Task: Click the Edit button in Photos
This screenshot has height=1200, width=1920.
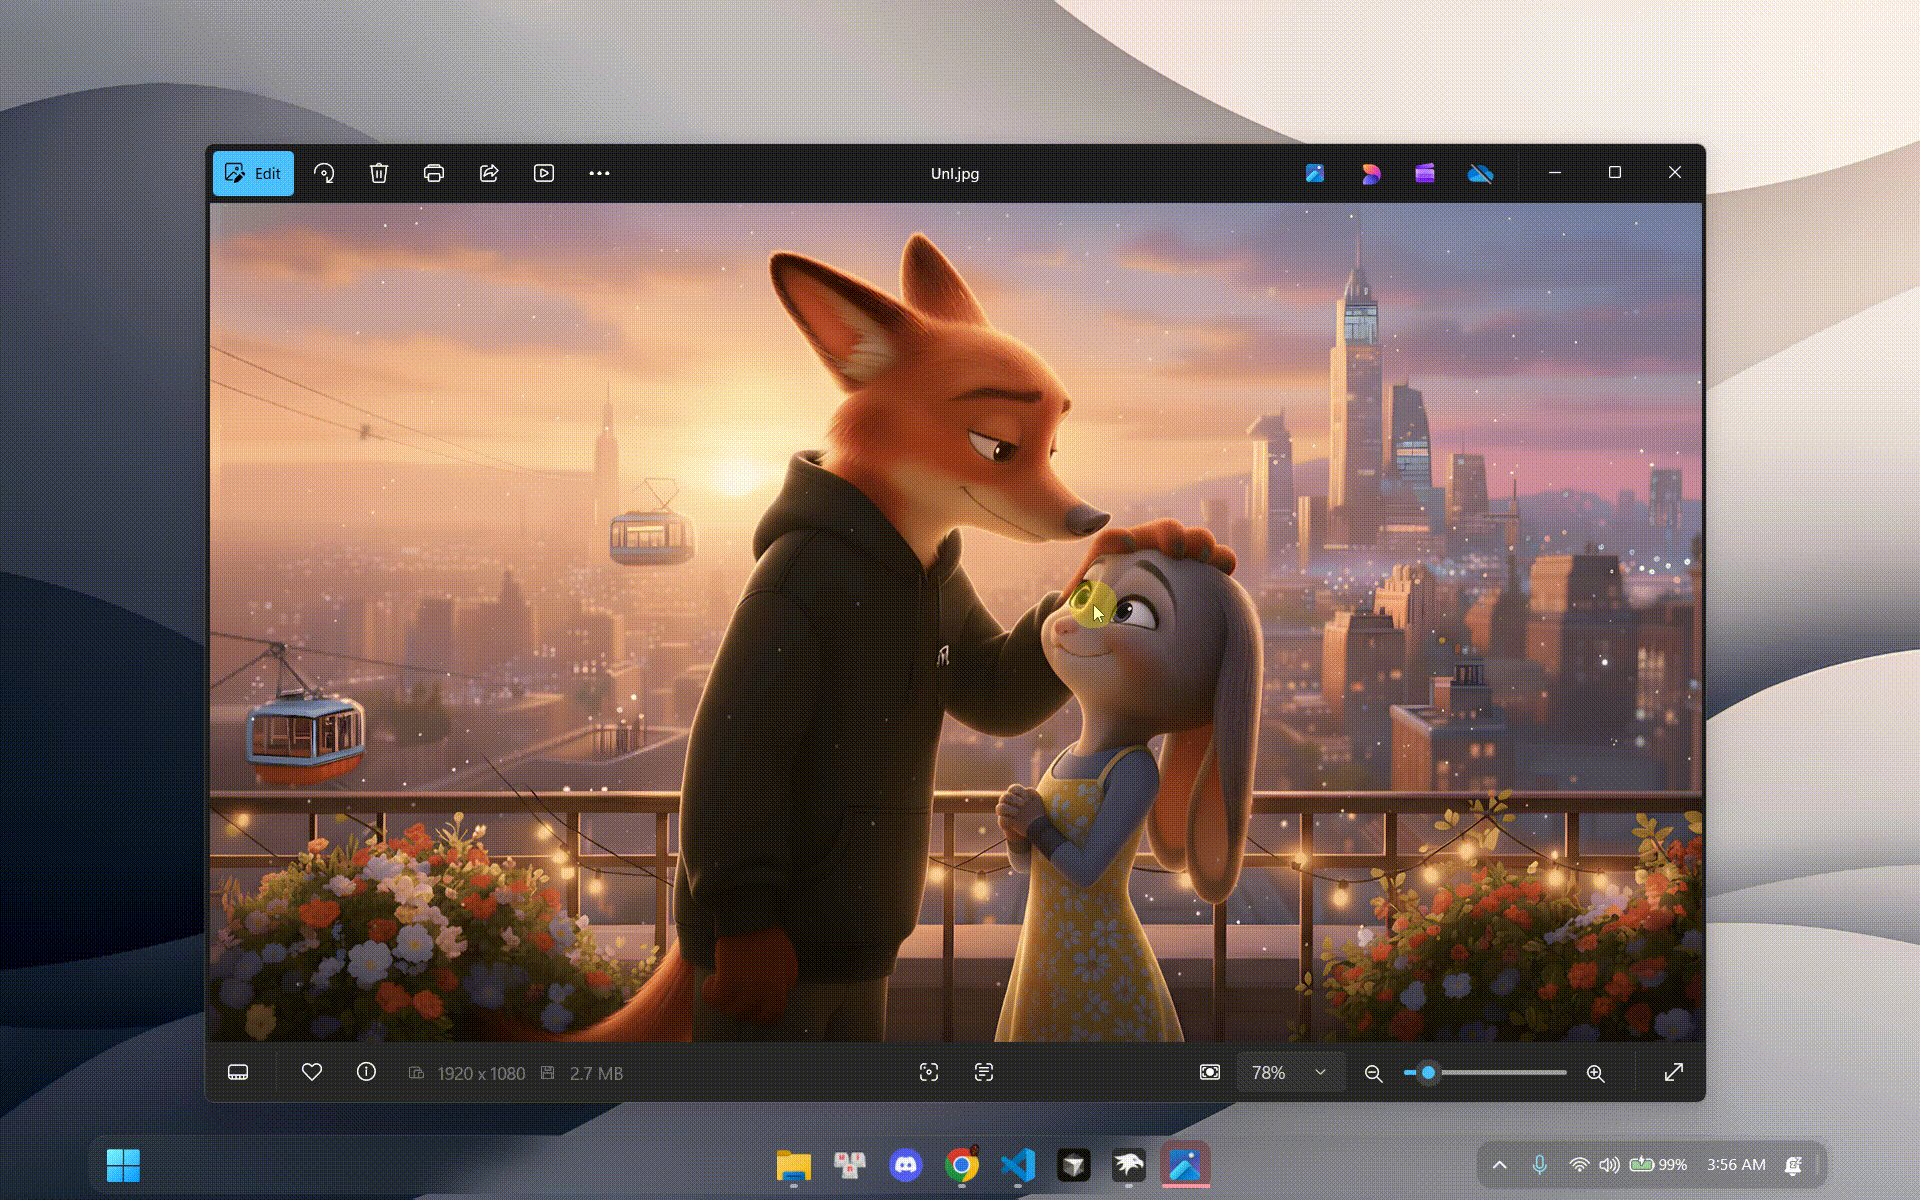Action: pos(253,173)
